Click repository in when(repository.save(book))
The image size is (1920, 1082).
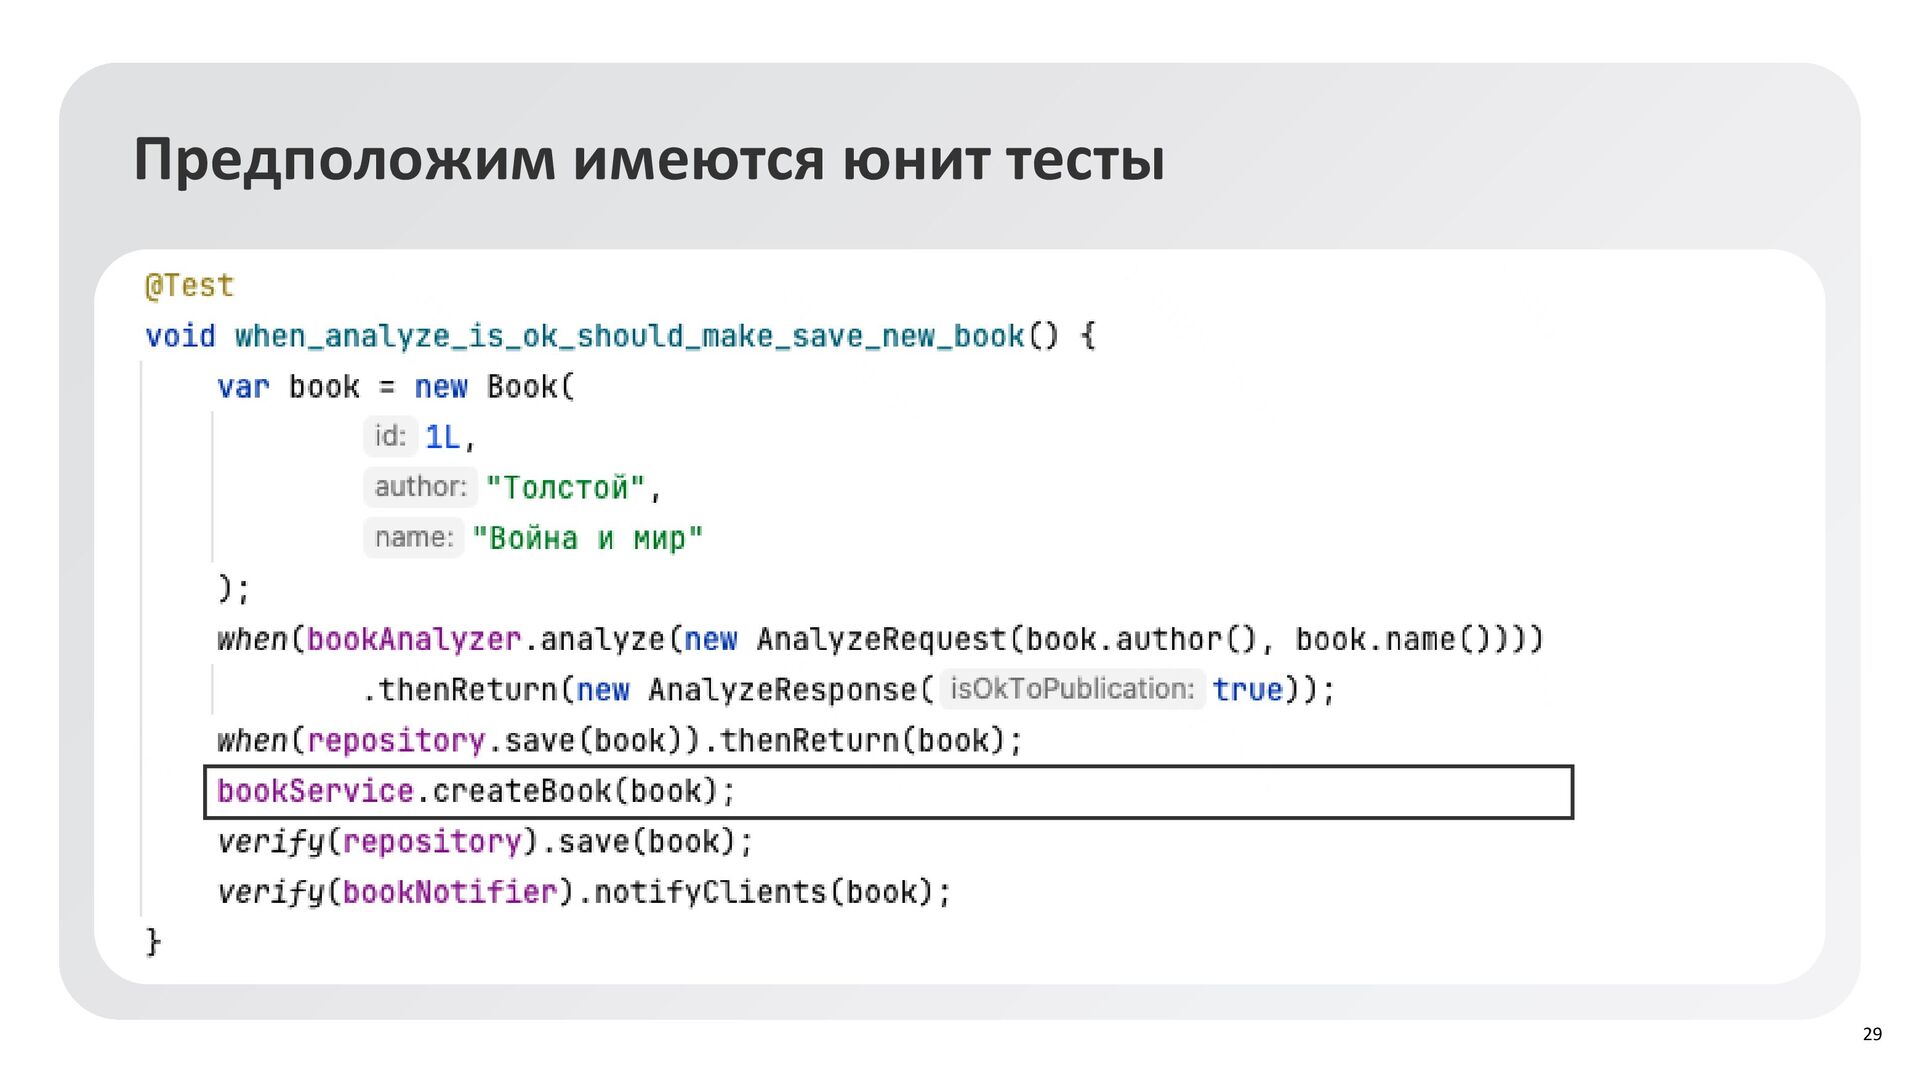pos(395,741)
